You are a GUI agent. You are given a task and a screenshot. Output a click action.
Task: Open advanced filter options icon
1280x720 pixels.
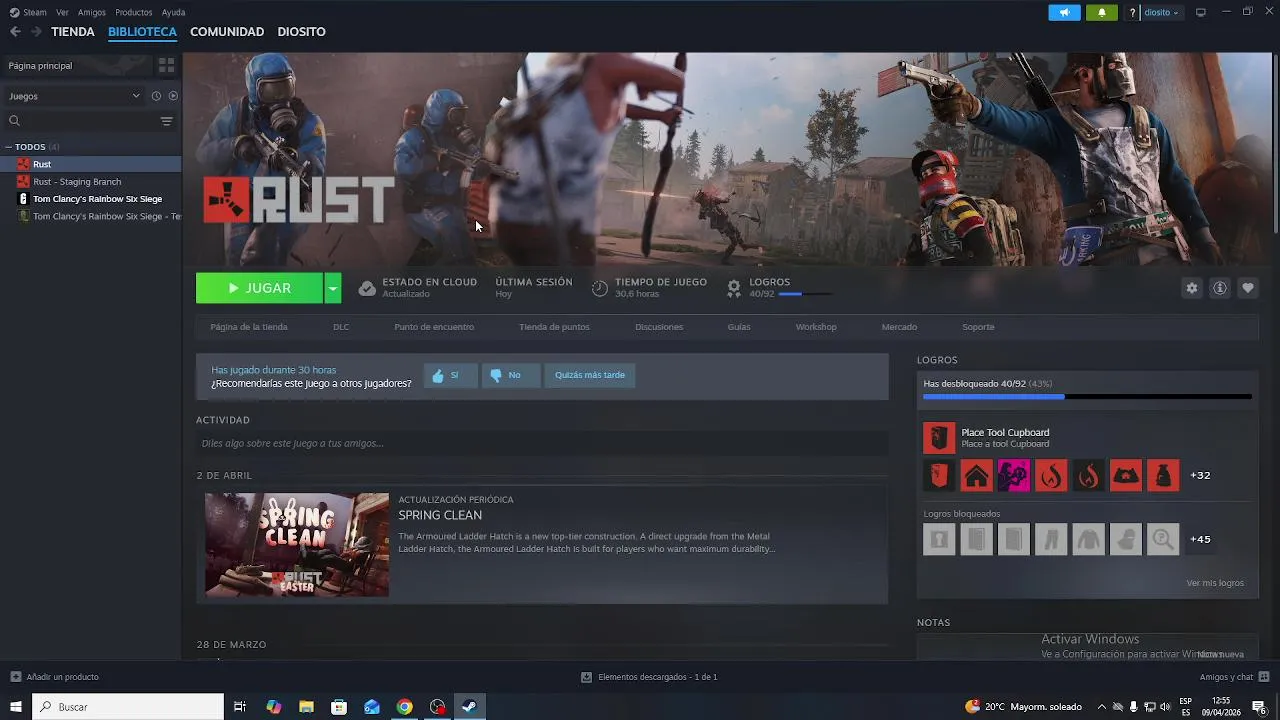[x=166, y=121]
